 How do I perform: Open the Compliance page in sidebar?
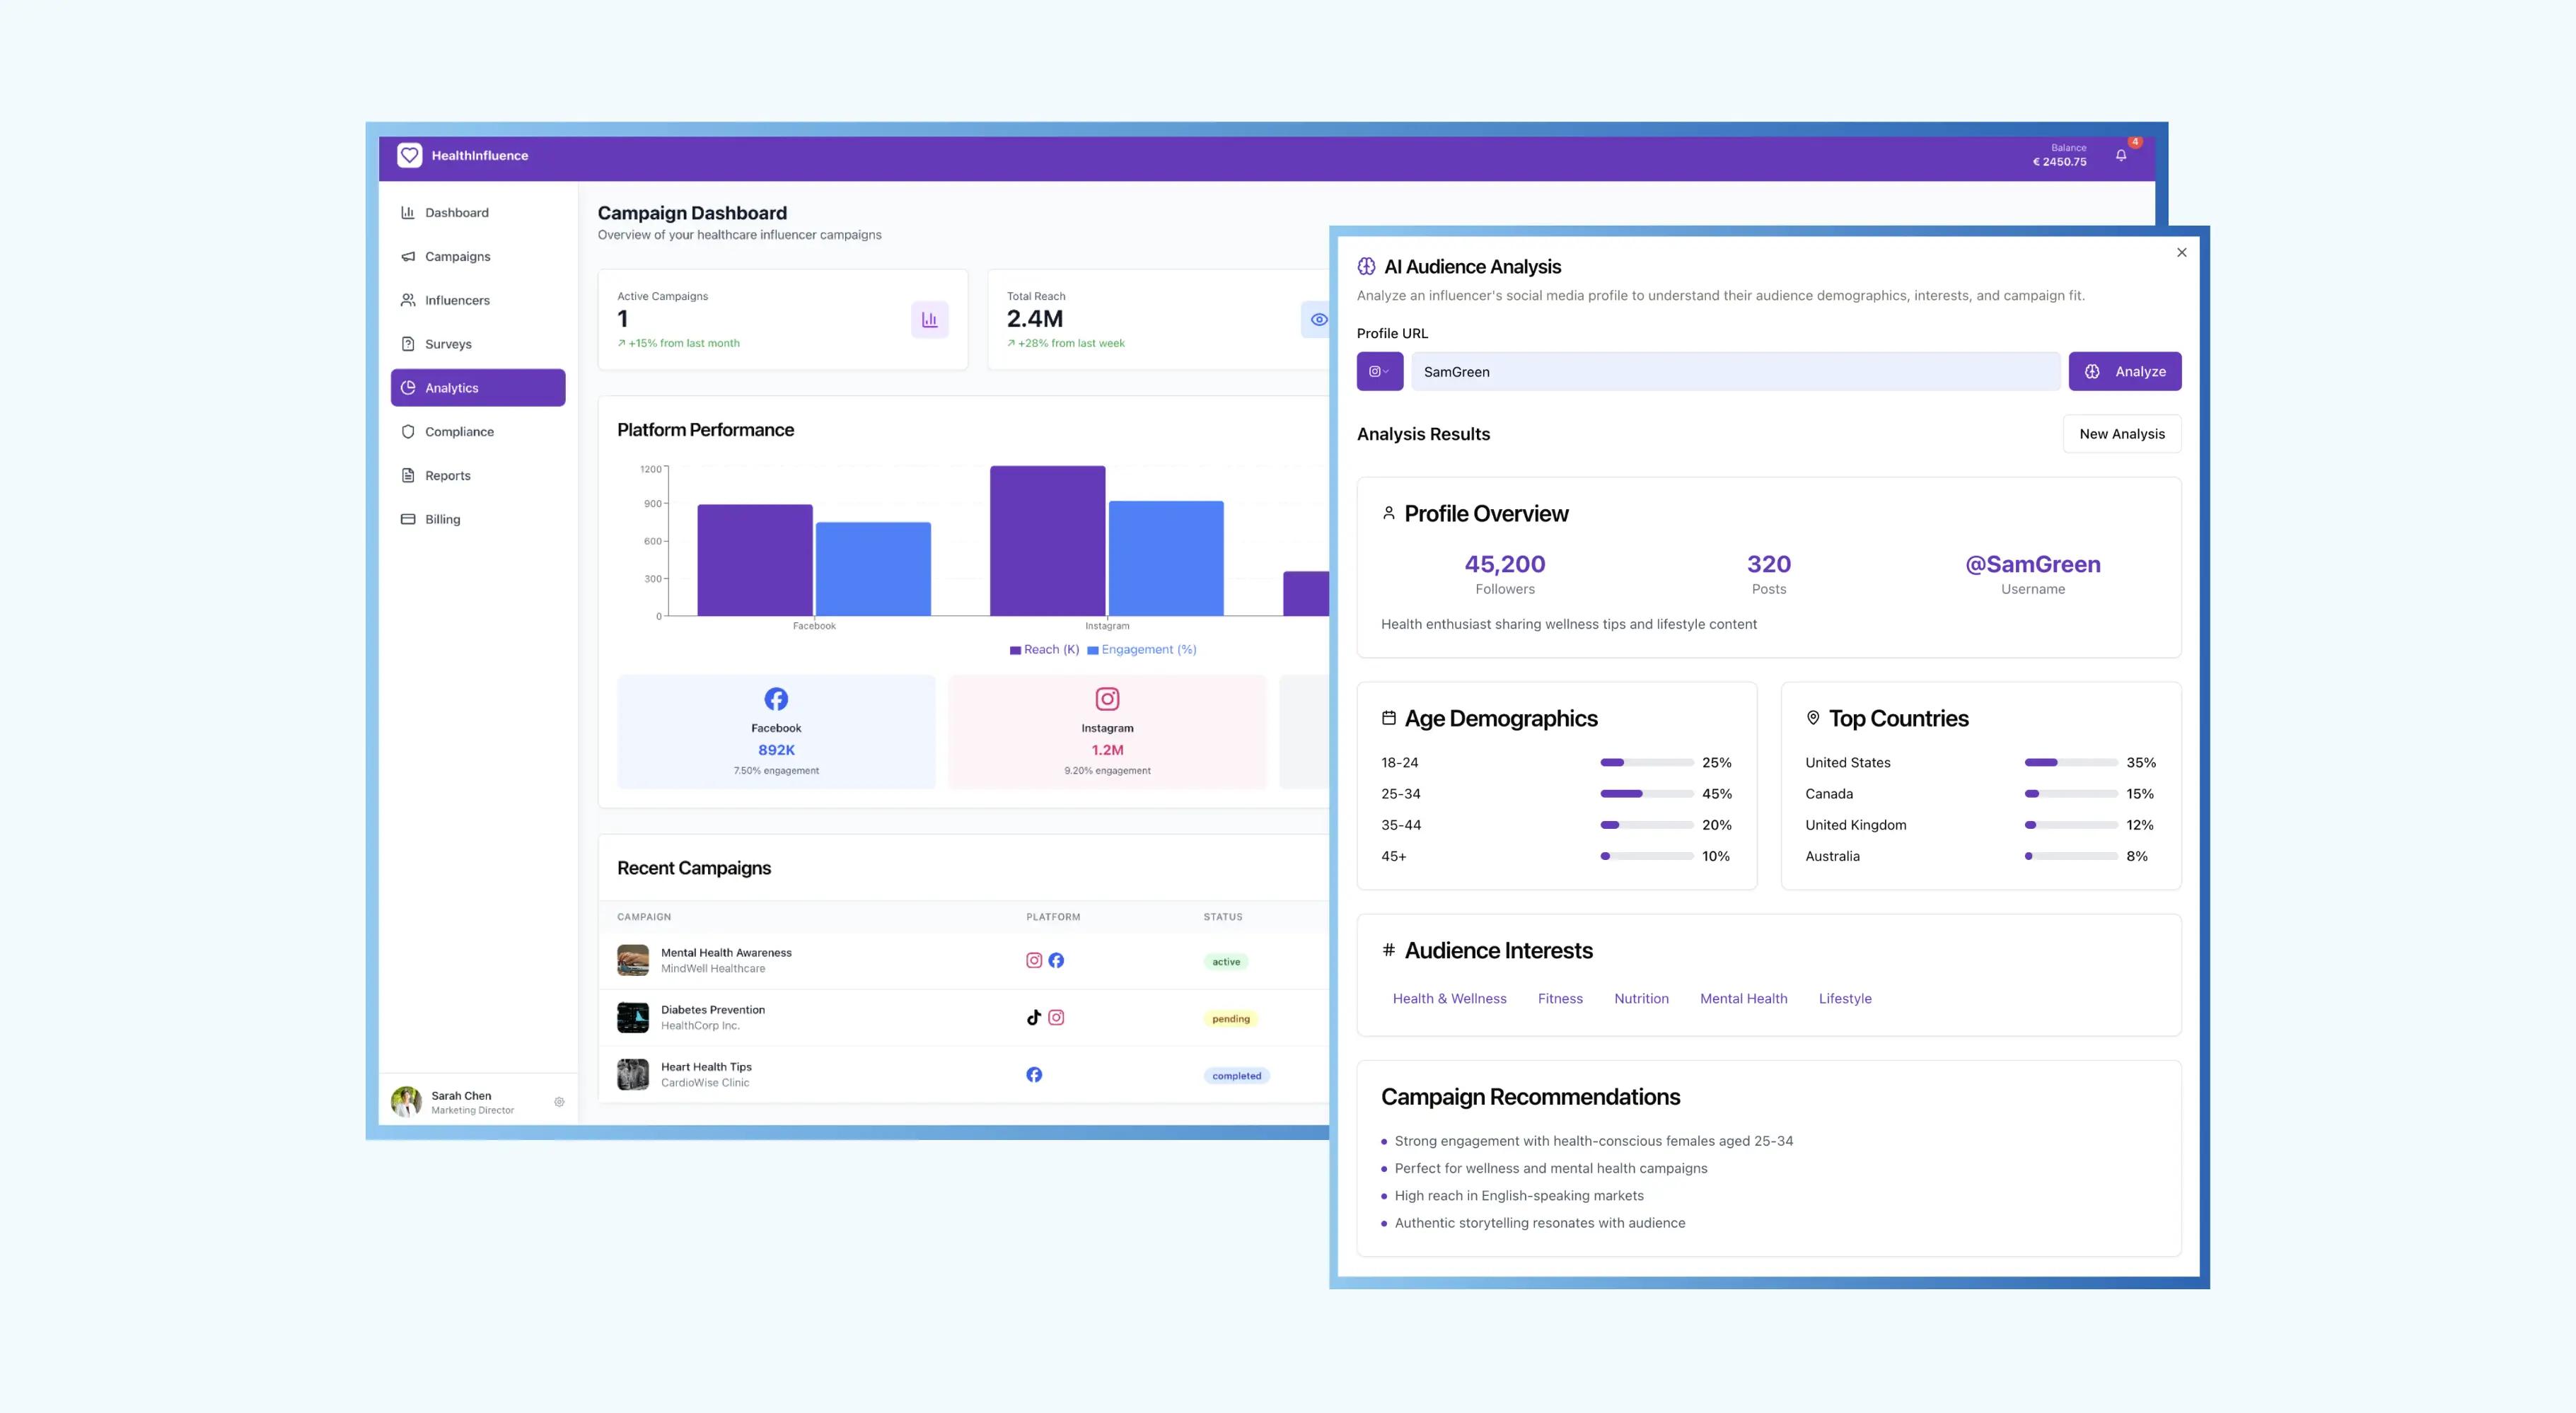click(459, 432)
